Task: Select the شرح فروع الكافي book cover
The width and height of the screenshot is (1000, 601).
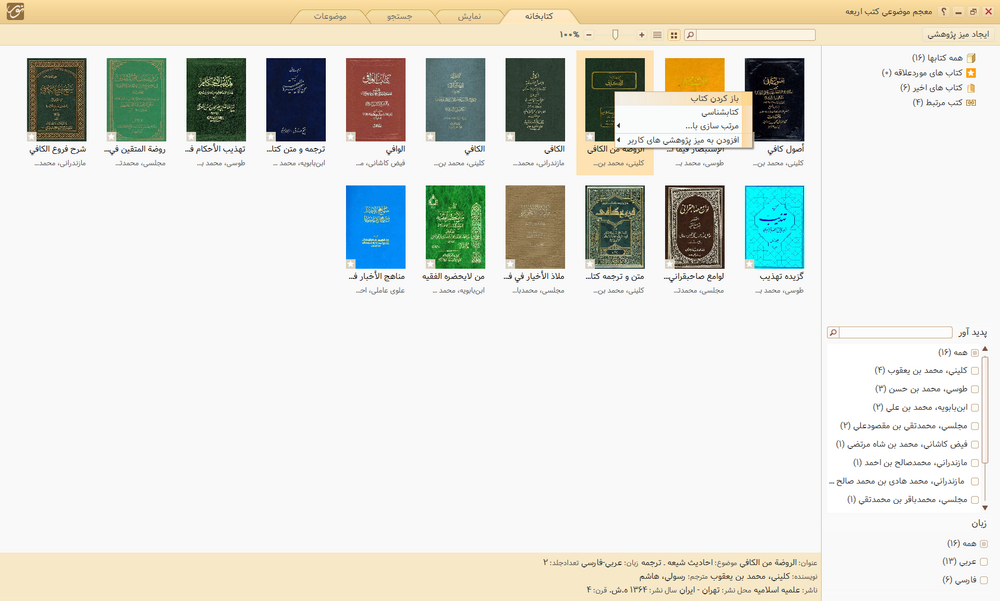Action: click(x=57, y=100)
